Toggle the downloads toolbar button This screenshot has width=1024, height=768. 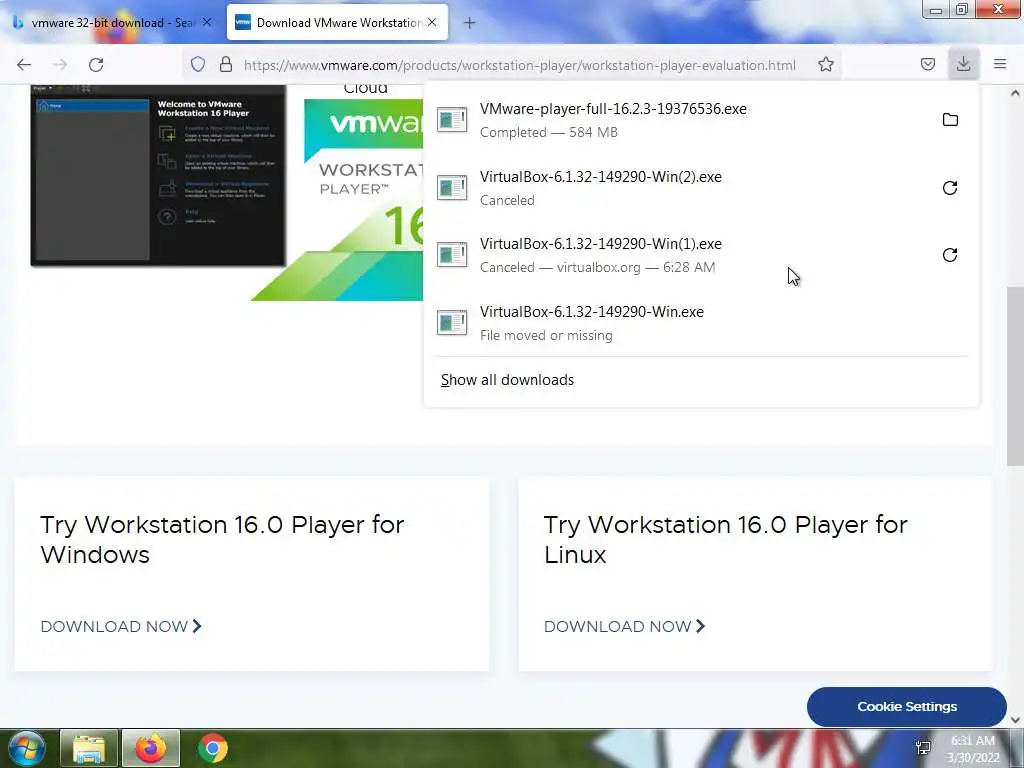click(963, 64)
